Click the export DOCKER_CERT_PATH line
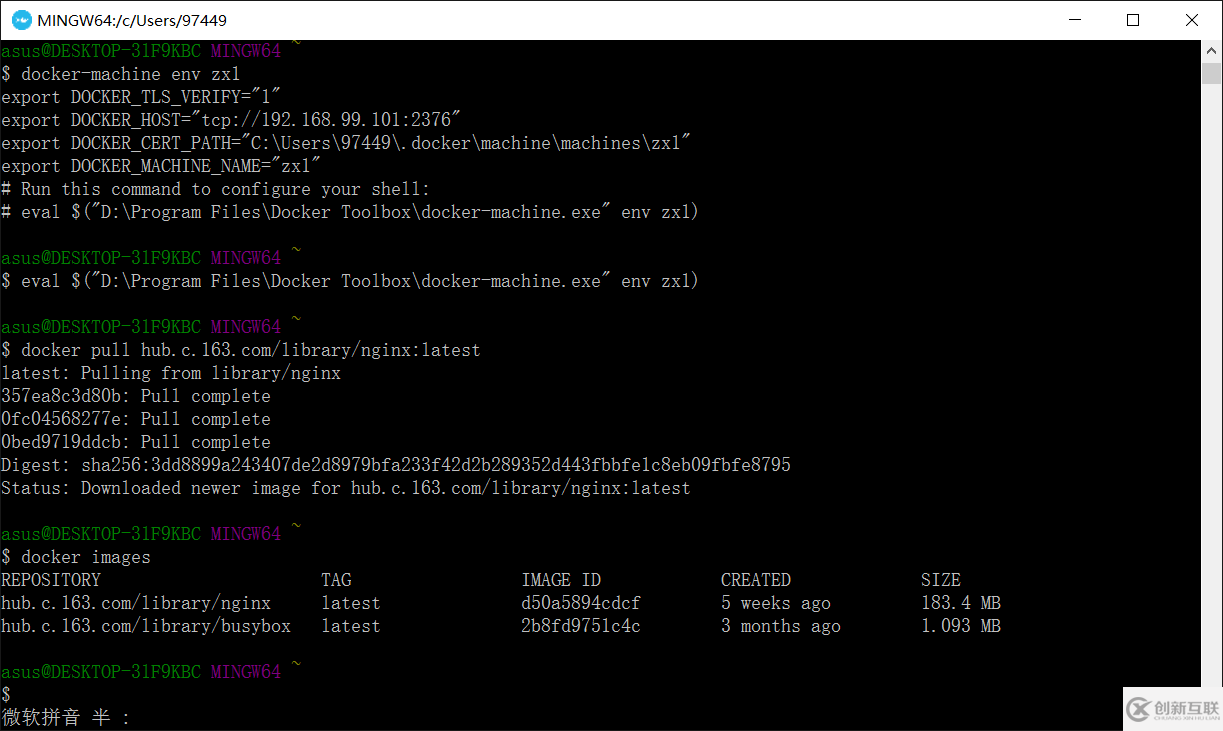 point(346,143)
